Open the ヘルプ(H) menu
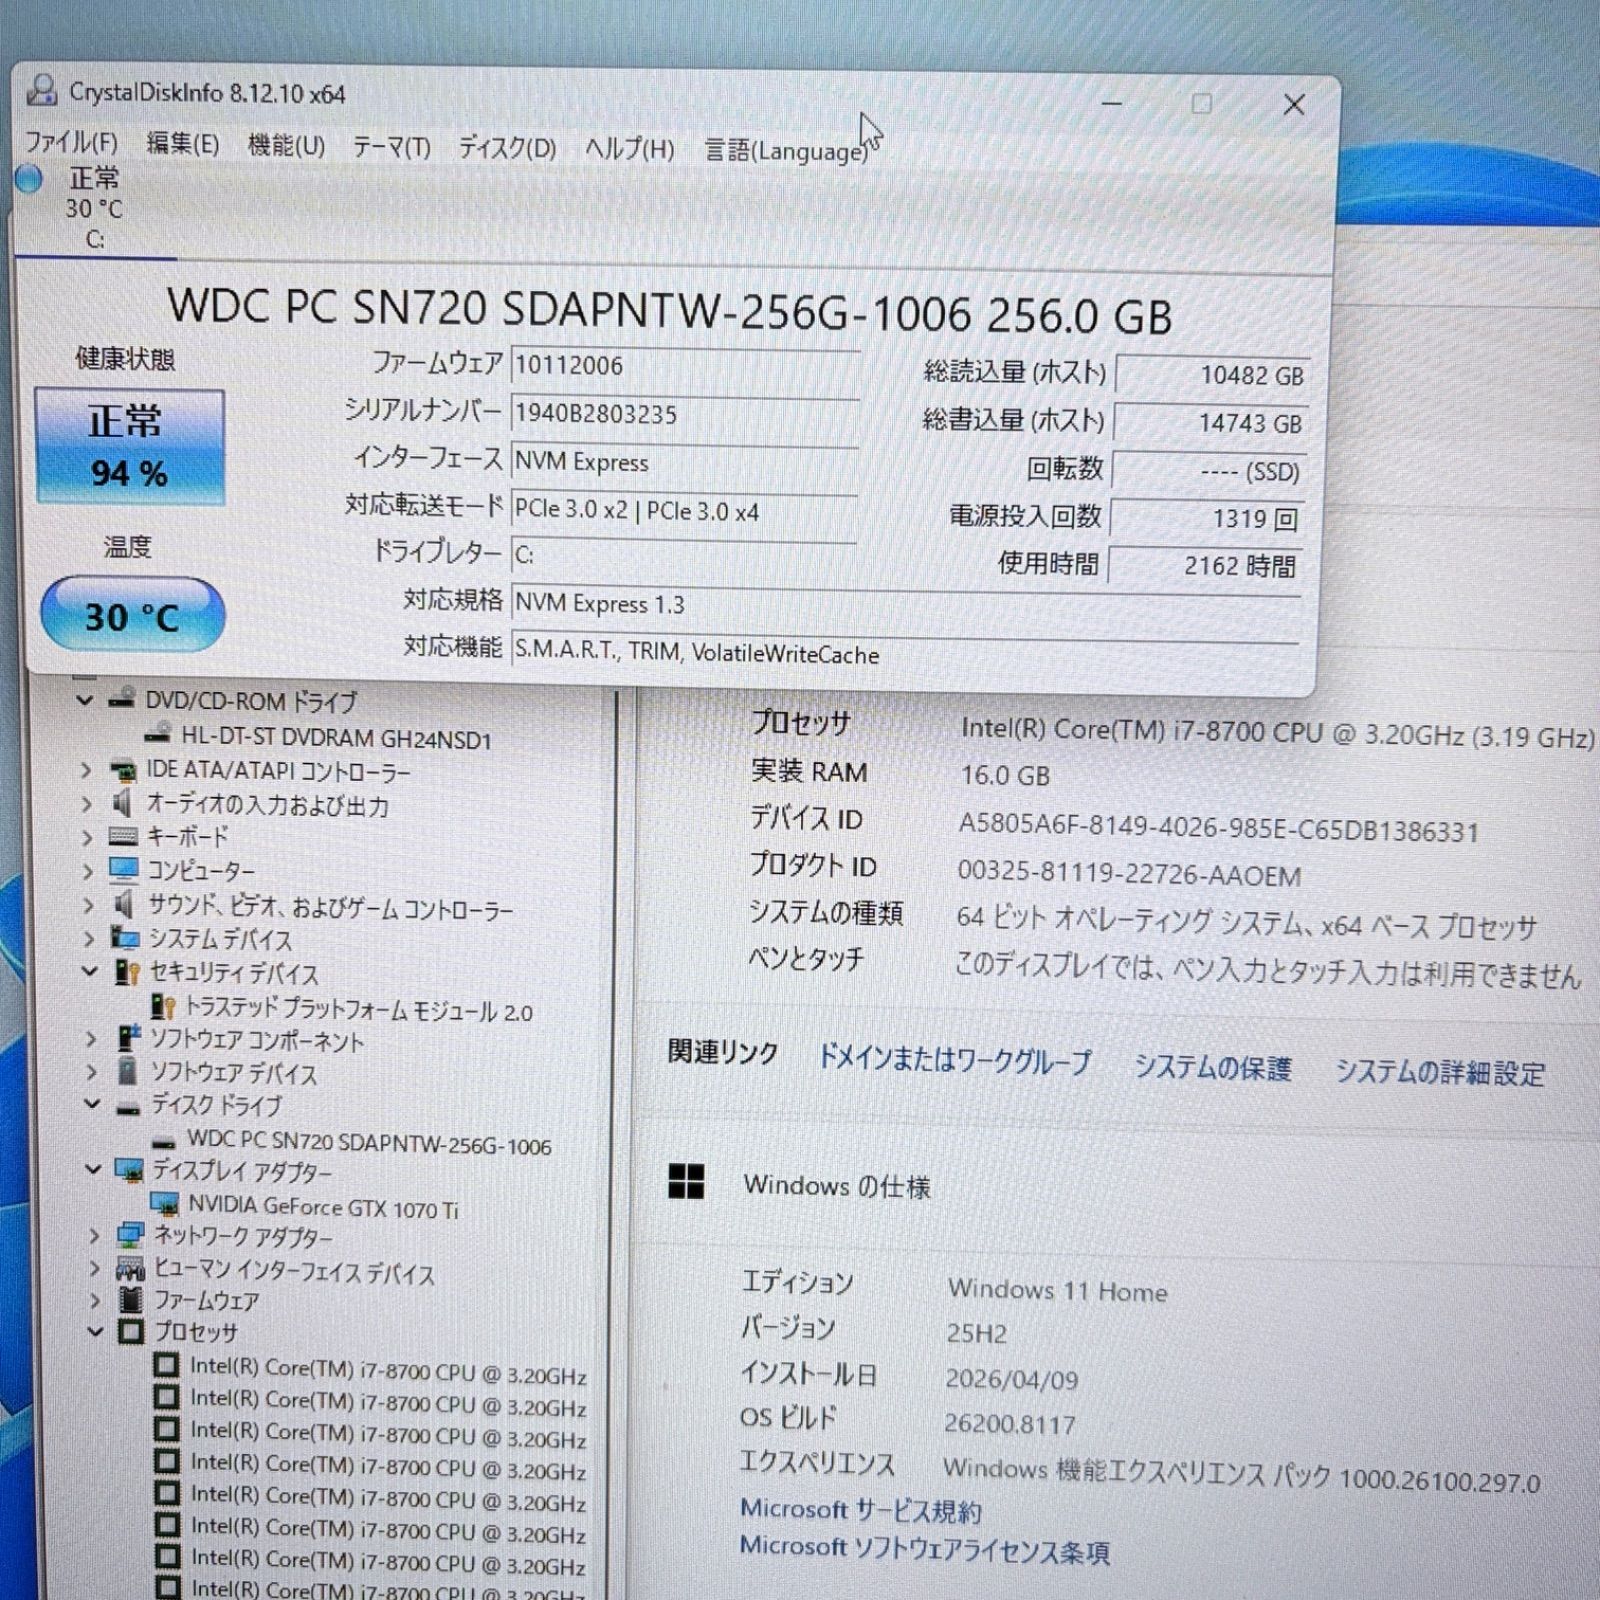Viewport: 1600px width, 1600px height. pos(629,150)
